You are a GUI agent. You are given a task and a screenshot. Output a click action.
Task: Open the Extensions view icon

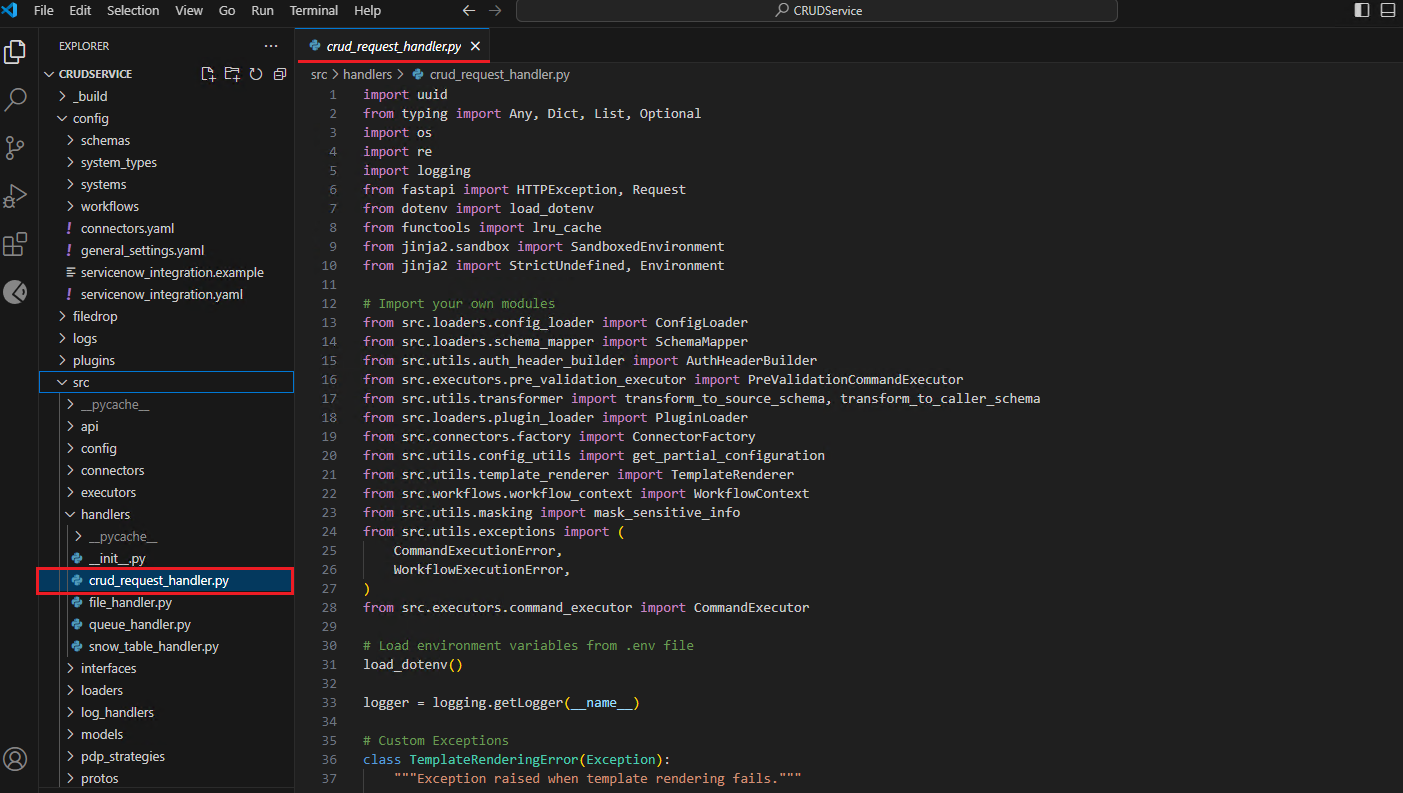coord(15,244)
